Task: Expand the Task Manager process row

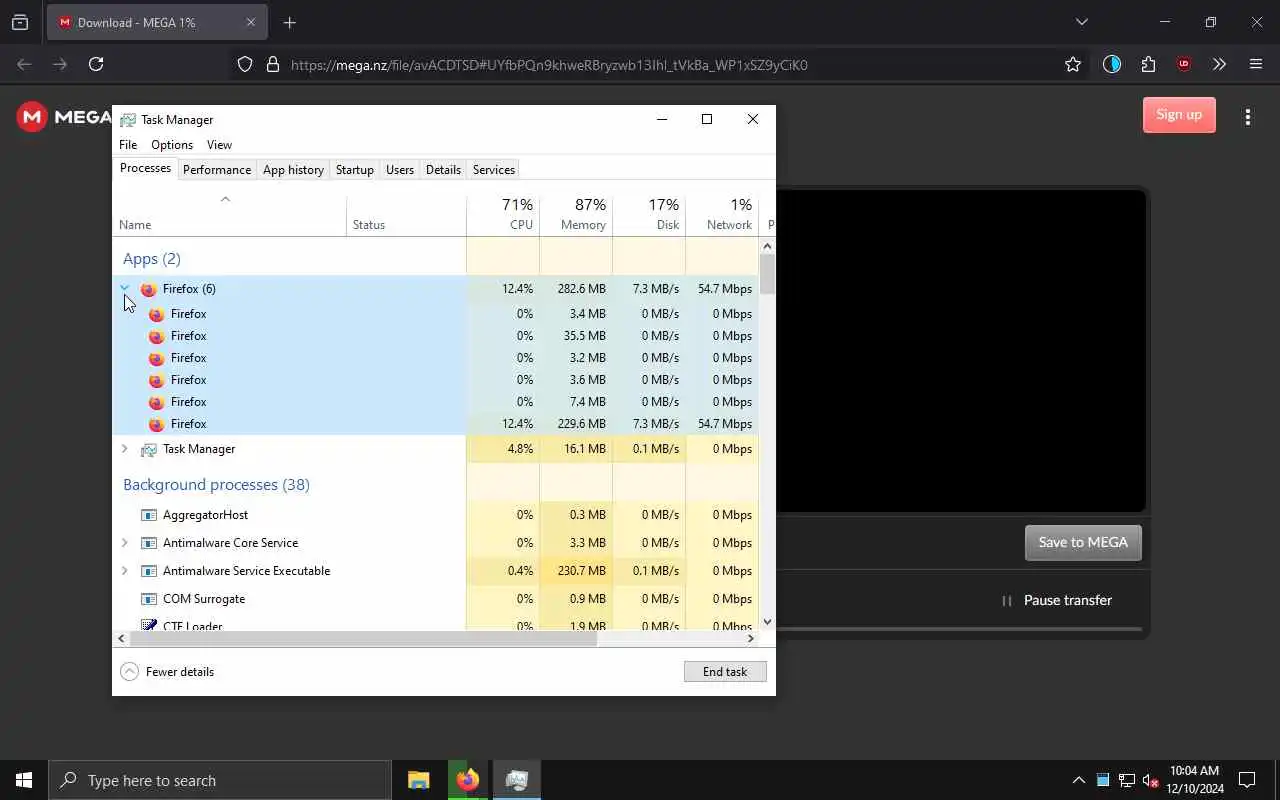Action: click(x=125, y=449)
